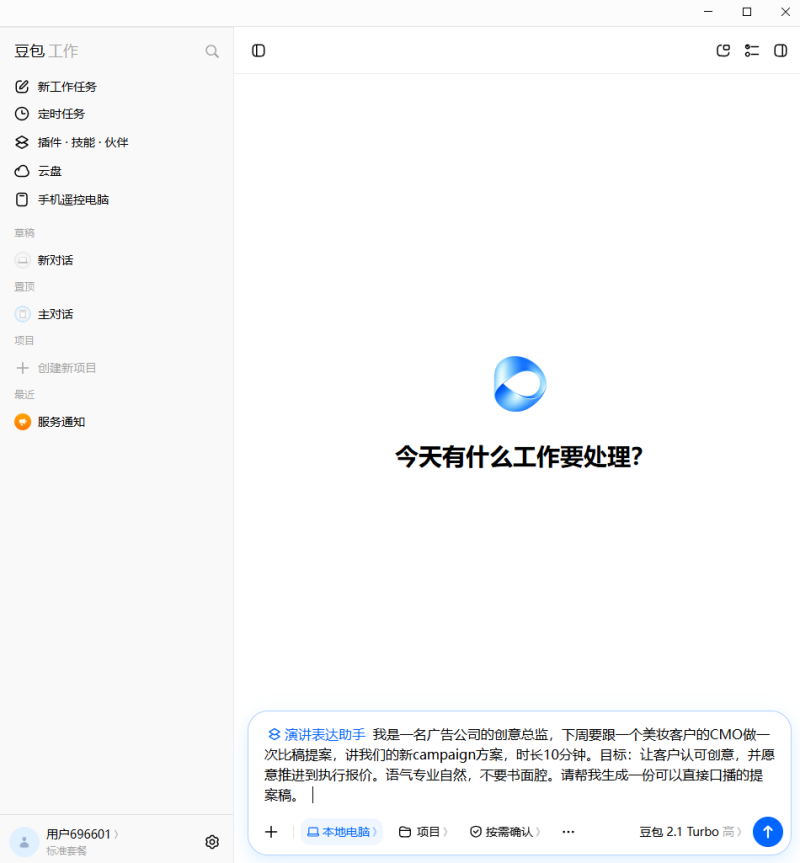The width and height of the screenshot is (800, 863).
Task: Expand user 用户696601 account menu
Action: 82,834
